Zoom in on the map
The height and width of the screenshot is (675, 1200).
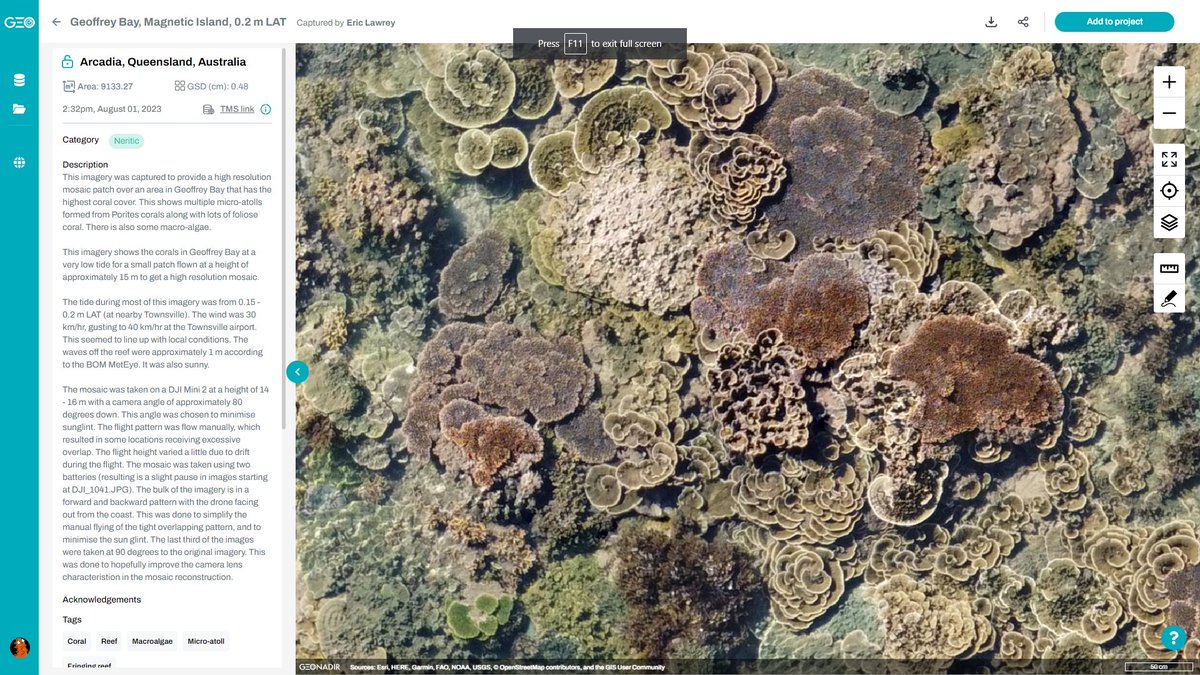[1169, 82]
